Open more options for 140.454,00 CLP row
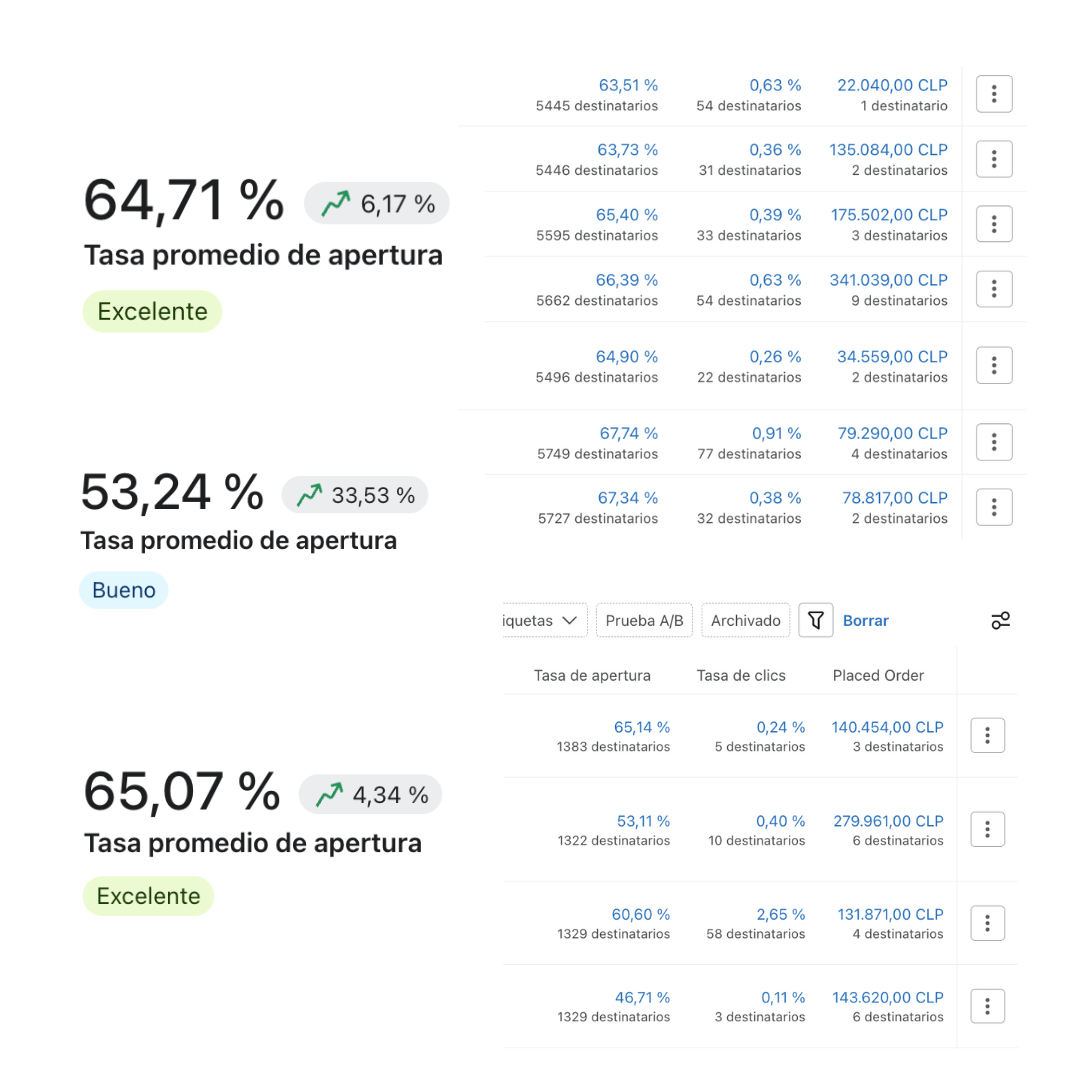 [987, 736]
